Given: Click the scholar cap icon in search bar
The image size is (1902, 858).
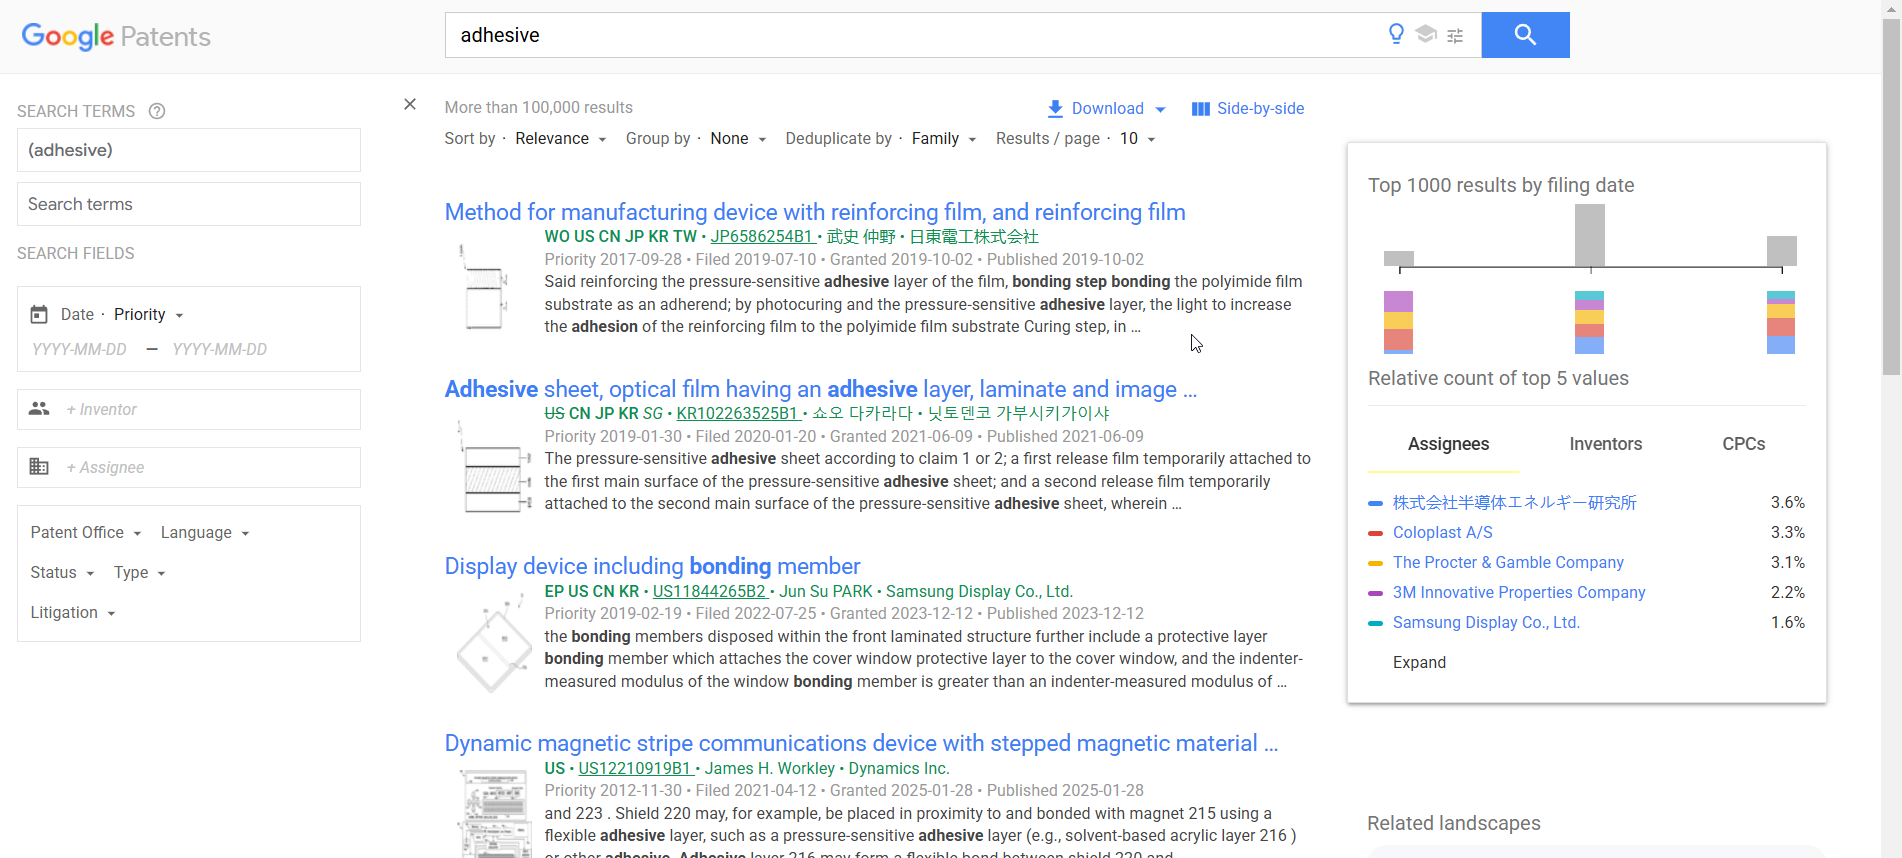Looking at the screenshot, I should pos(1426,35).
